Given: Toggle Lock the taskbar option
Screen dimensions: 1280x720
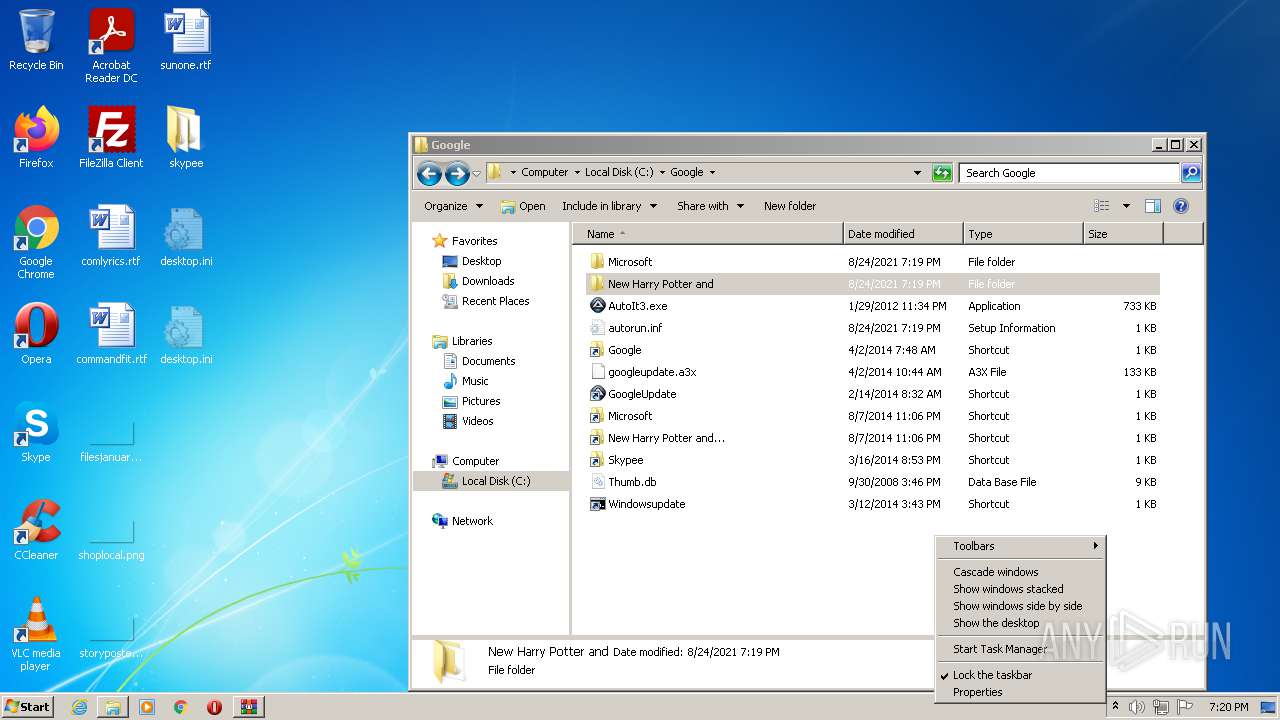Looking at the screenshot, I should (x=1020, y=675).
